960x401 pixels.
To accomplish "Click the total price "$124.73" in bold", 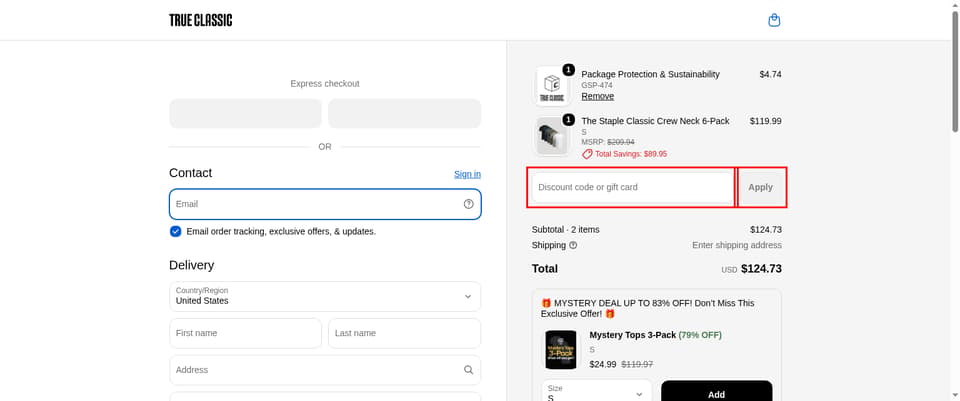I will pos(761,269).
